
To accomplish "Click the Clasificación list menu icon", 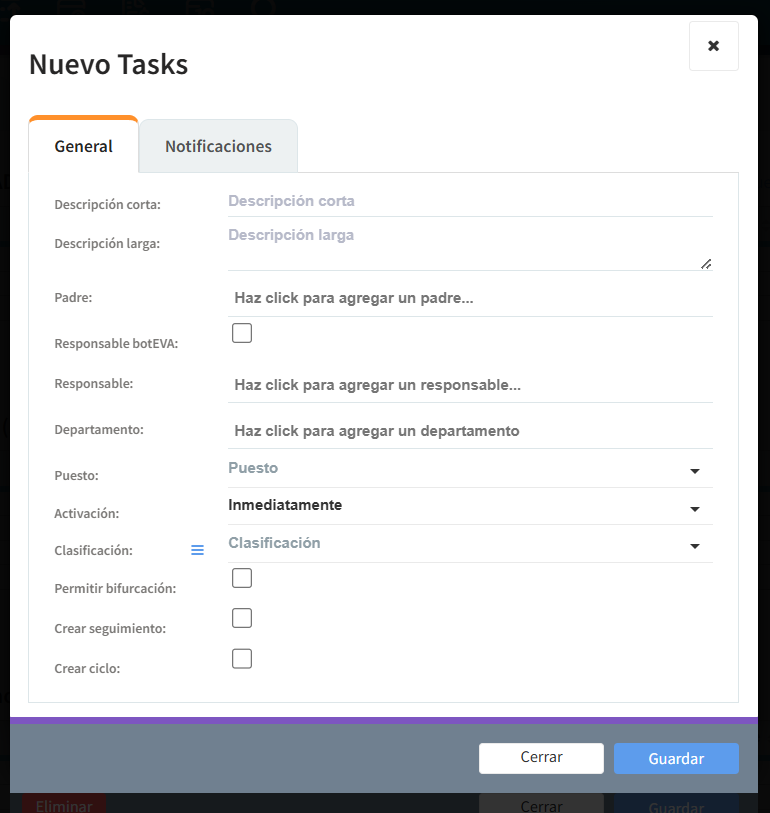I will coord(197,550).
